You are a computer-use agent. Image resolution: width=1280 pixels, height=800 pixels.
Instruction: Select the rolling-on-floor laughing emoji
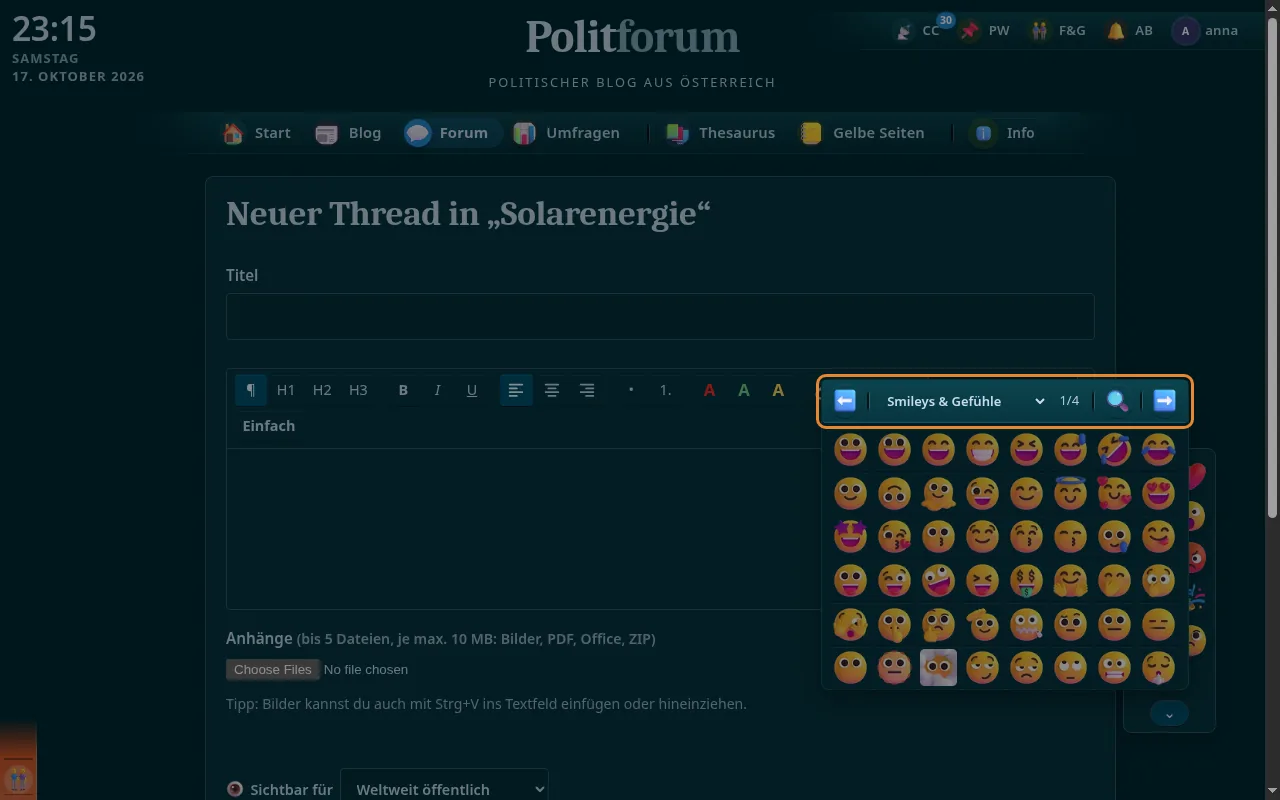point(1114,449)
